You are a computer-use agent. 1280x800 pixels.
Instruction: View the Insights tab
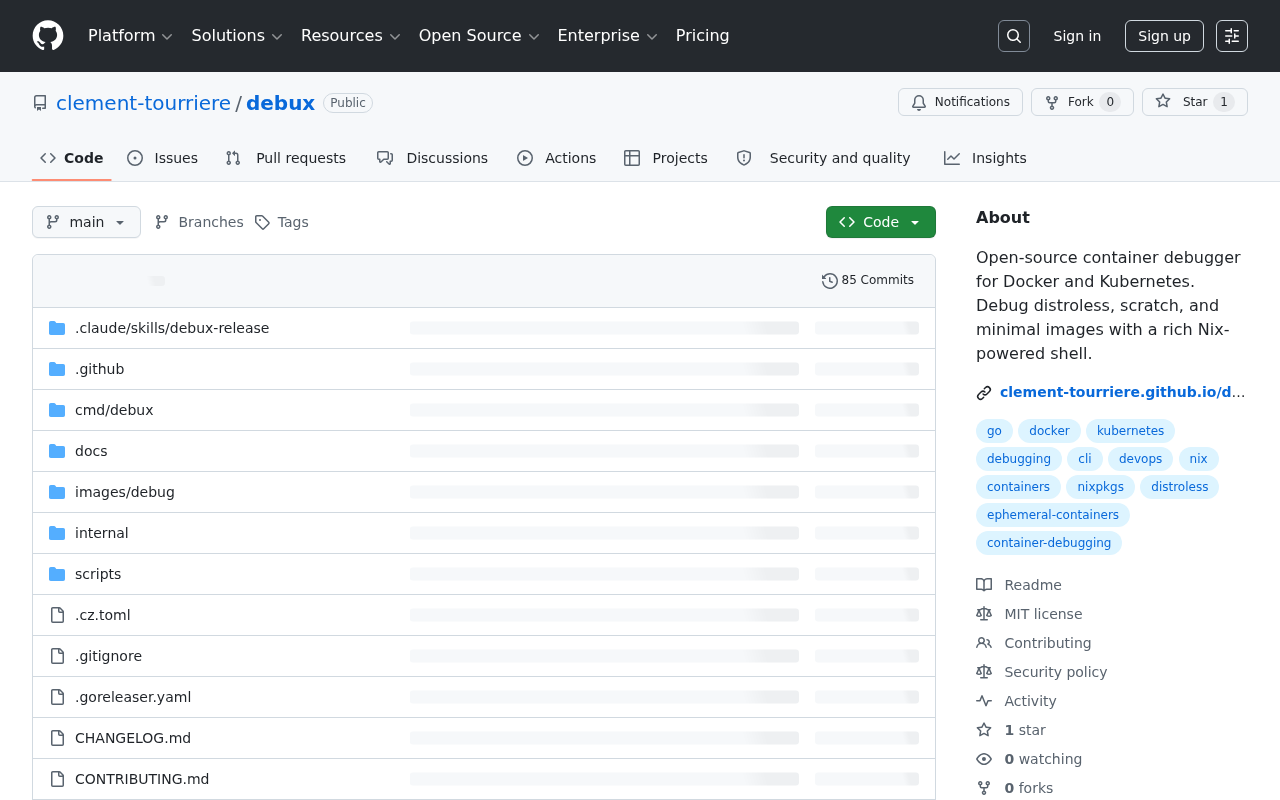(x=986, y=158)
